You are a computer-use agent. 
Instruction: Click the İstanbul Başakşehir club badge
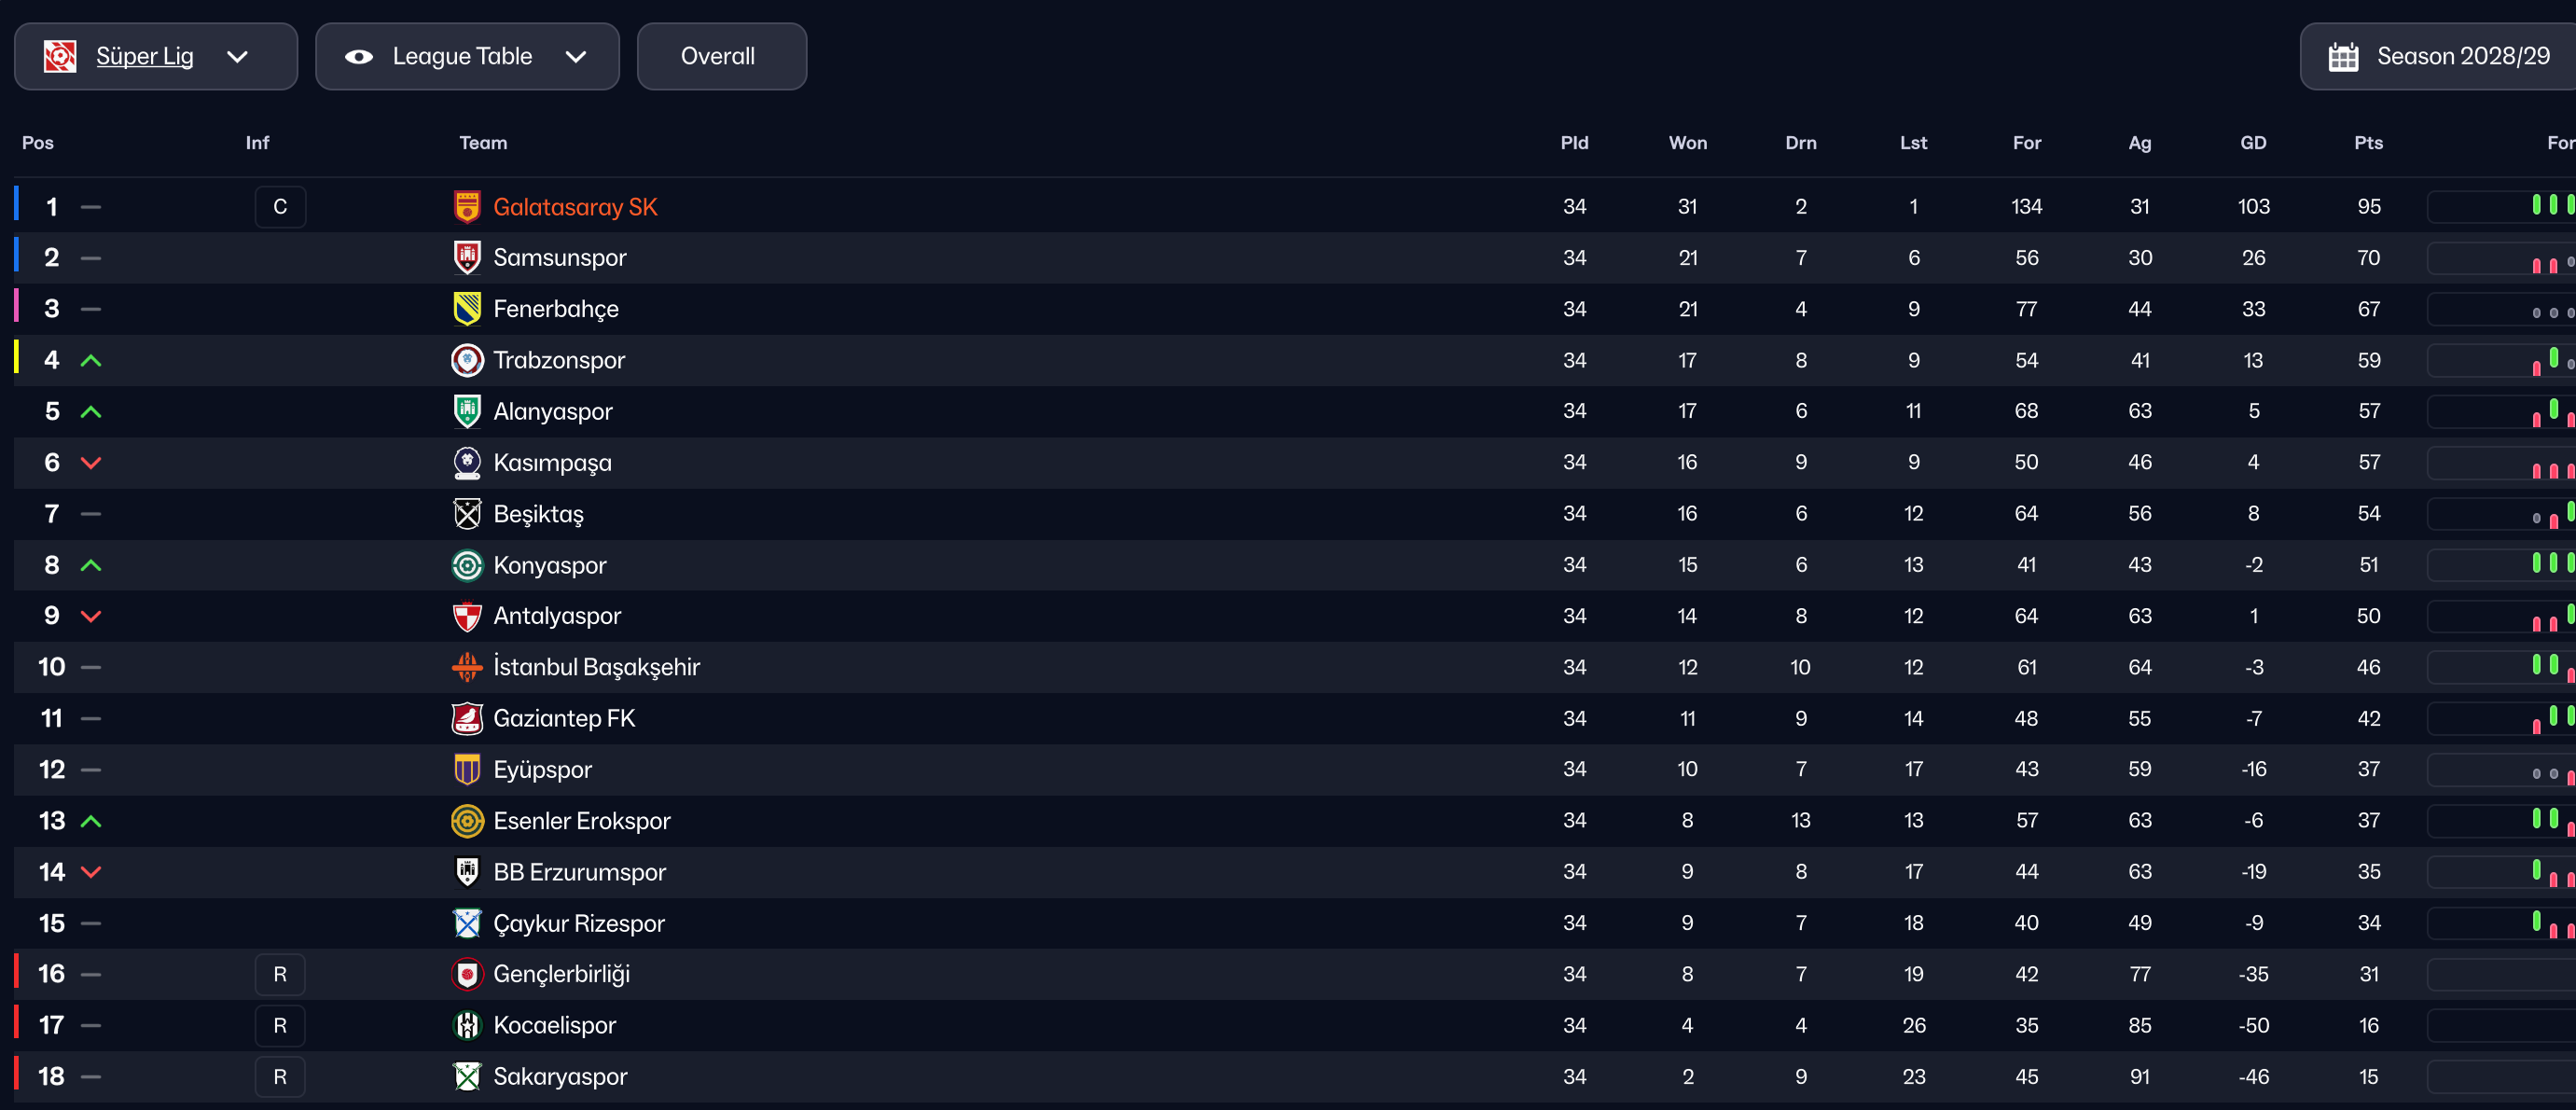pos(467,667)
